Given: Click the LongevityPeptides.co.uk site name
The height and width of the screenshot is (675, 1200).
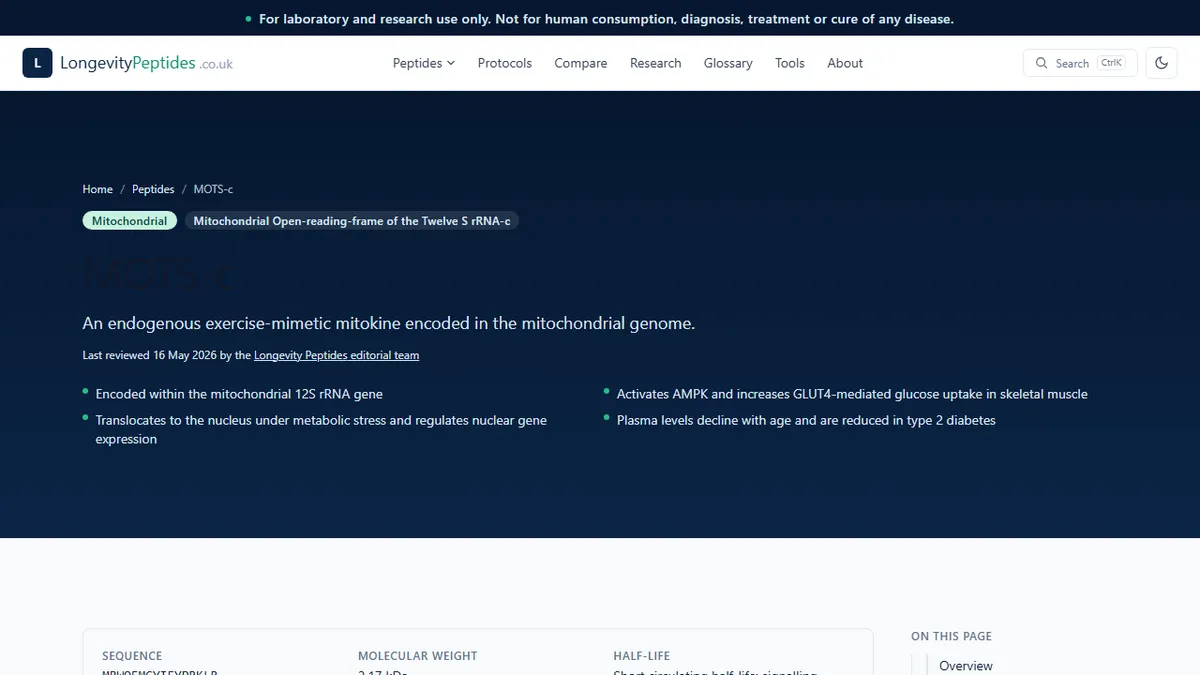Looking at the screenshot, I should point(146,63).
